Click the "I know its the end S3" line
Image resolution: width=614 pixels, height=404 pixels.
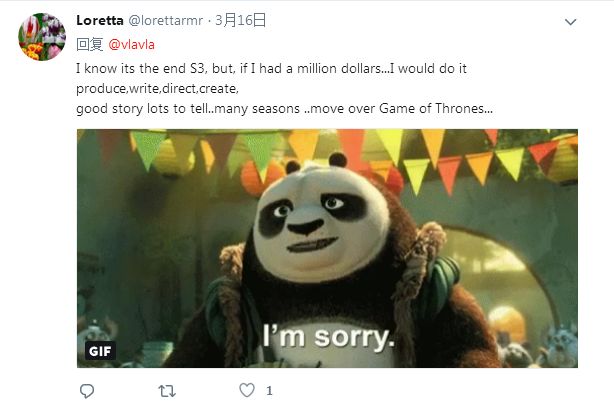(x=271, y=69)
